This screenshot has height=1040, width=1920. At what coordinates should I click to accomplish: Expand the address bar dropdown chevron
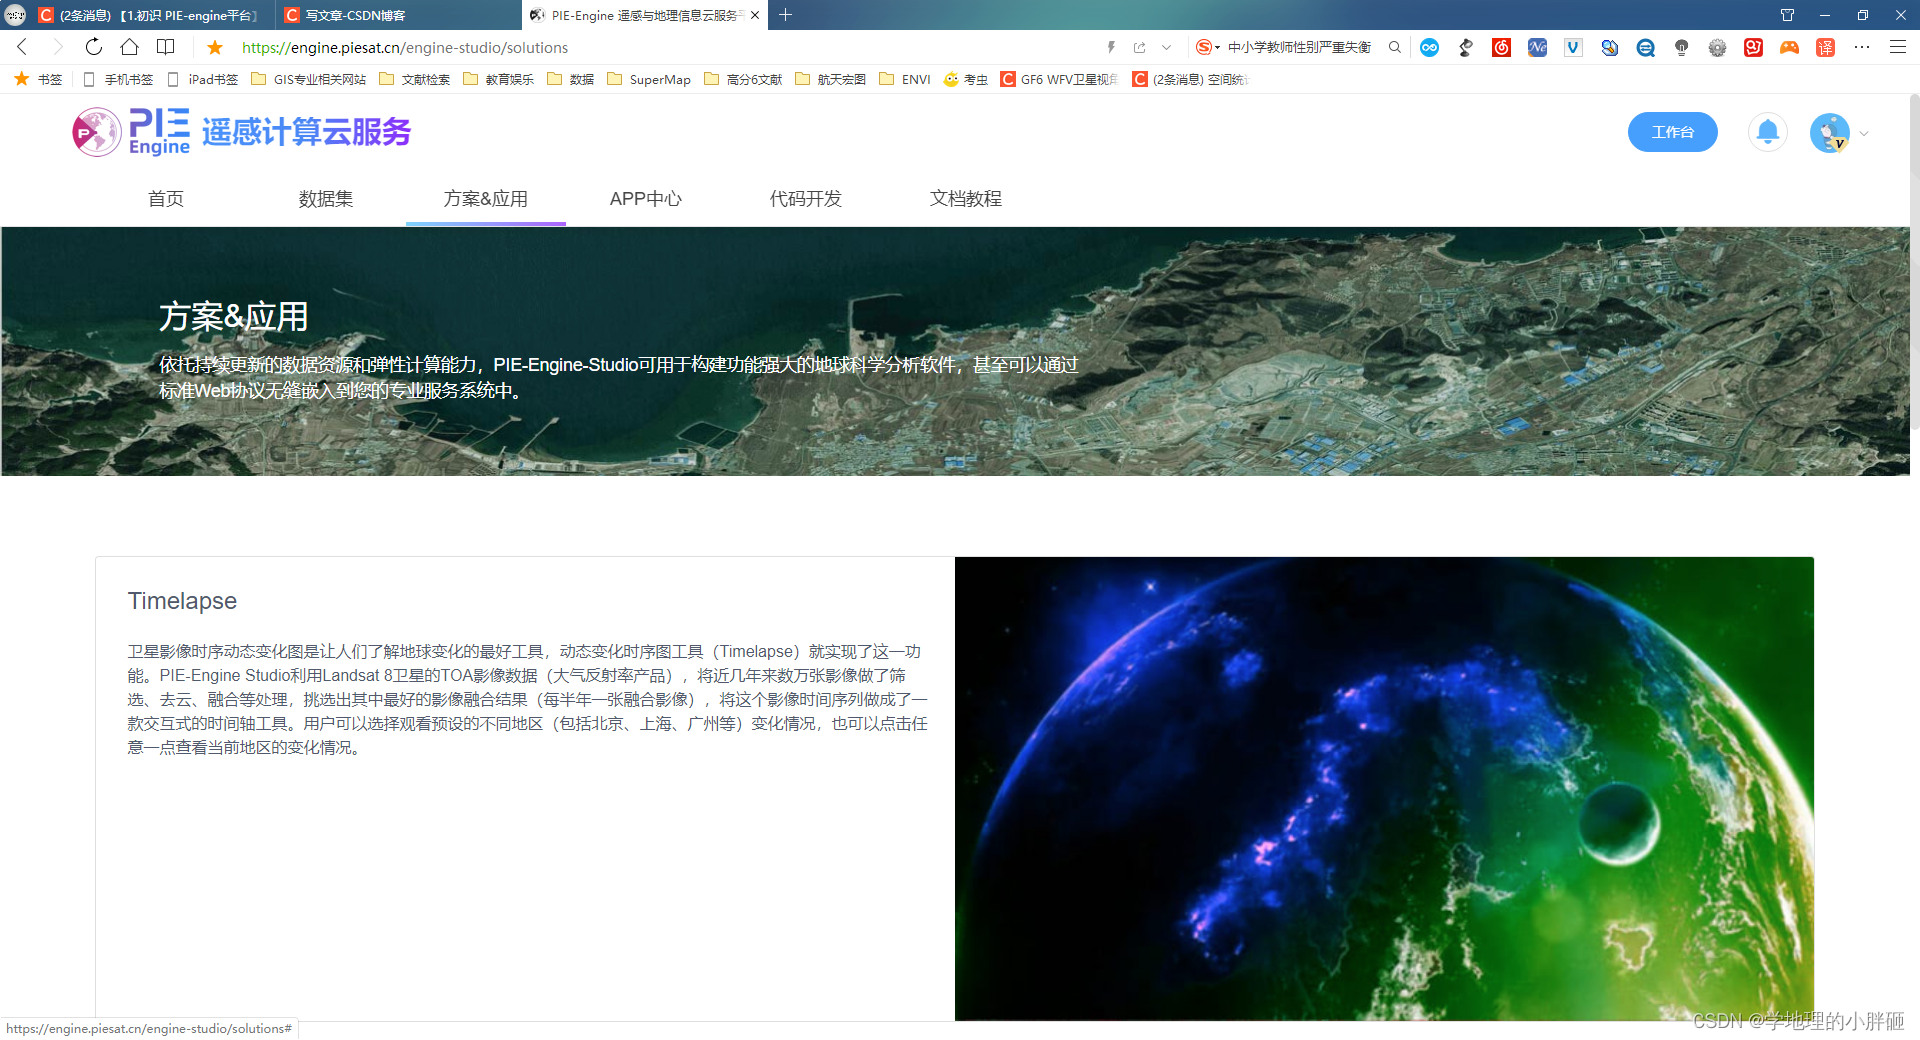coord(1166,47)
